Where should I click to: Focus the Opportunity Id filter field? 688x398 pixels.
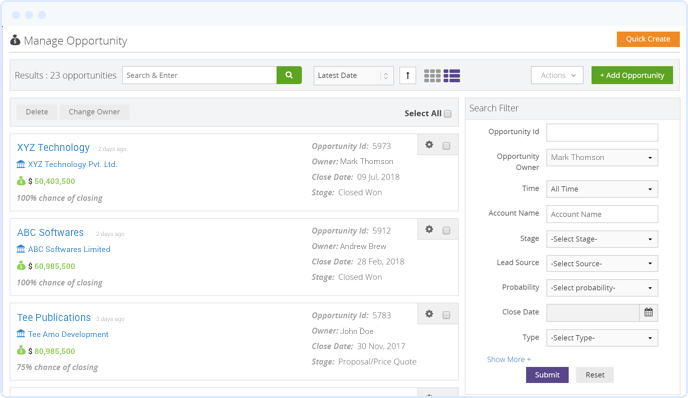click(602, 133)
